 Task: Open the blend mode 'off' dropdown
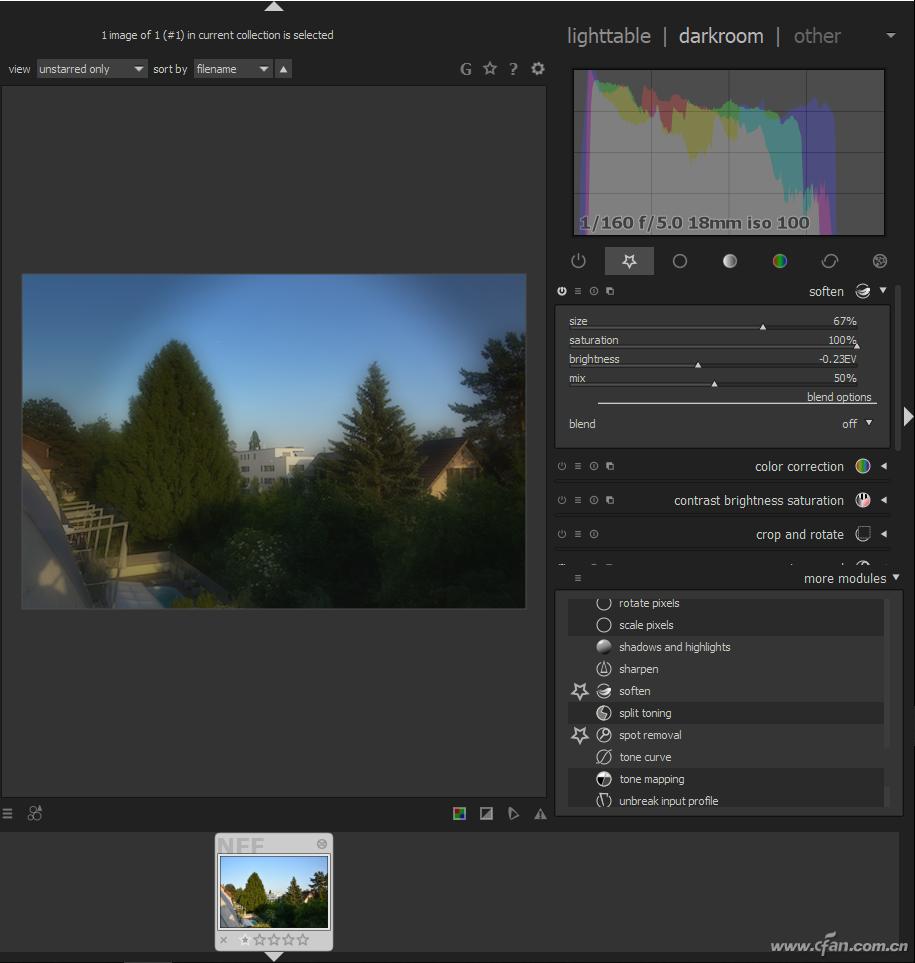857,424
